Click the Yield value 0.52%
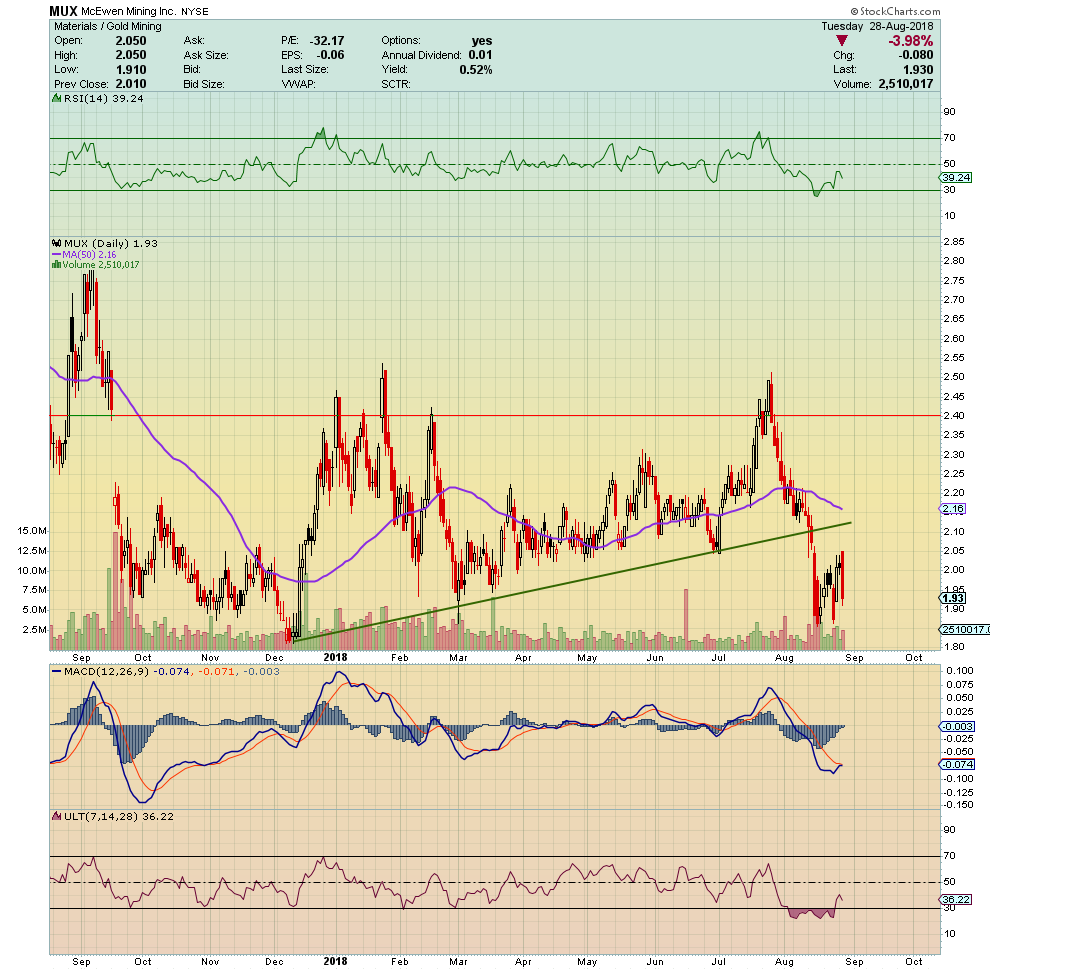 (475, 70)
